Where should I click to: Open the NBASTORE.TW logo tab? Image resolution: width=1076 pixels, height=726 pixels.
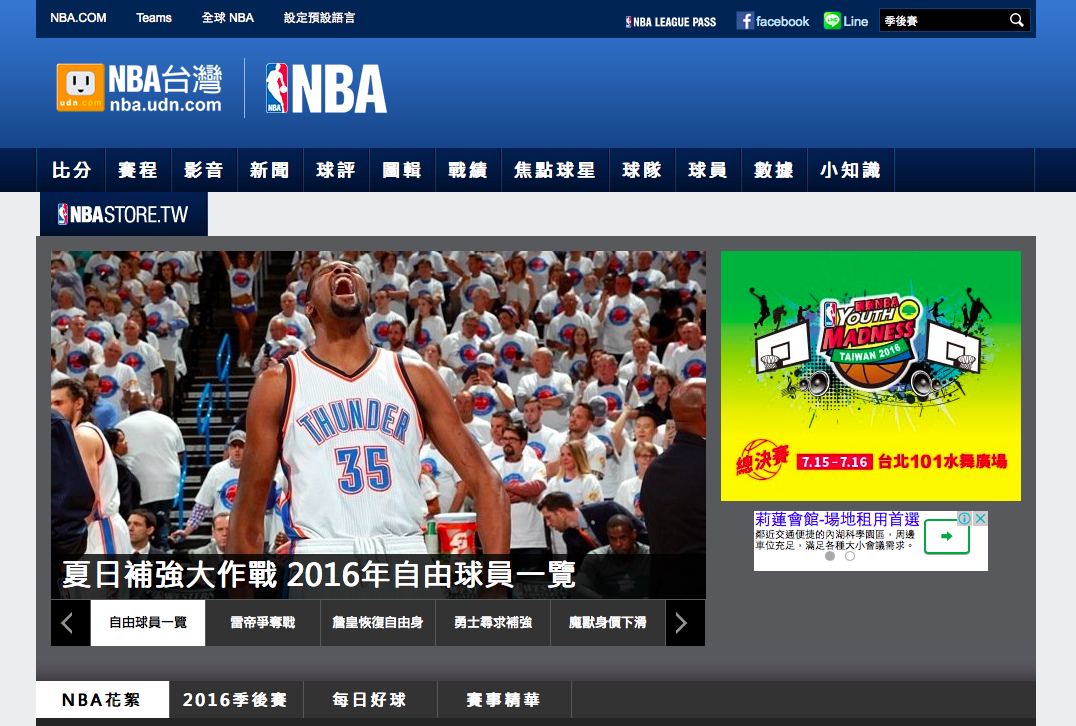(124, 214)
